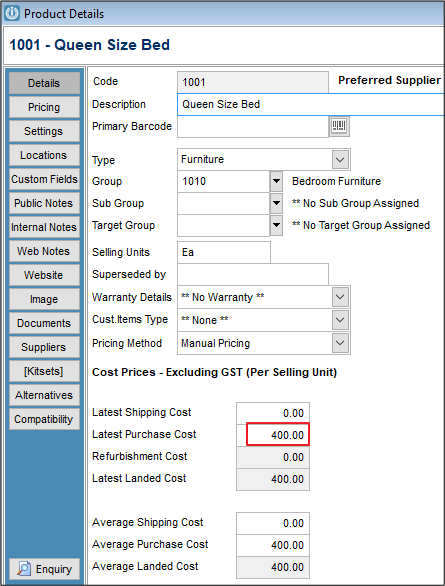The image size is (445, 586).
Task: Open the Sub Group dropdown arrow
Action: (276, 203)
